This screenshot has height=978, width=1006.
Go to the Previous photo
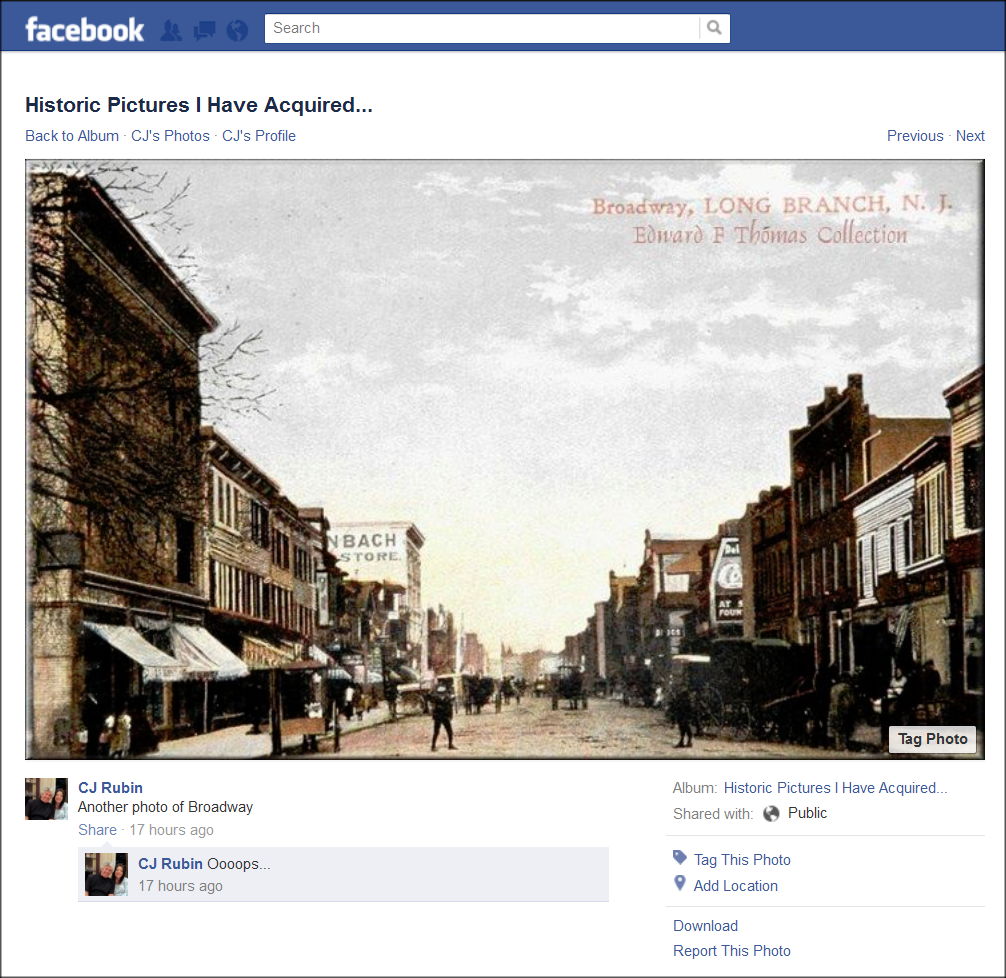914,136
